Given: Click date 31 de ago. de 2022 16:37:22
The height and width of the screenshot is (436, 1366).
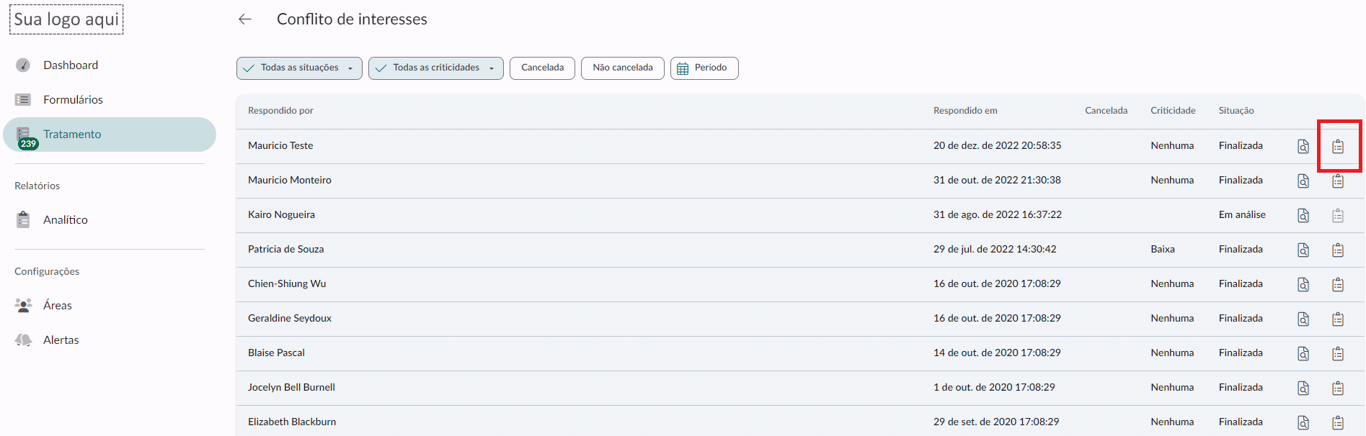Looking at the screenshot, I should click(997, 215).
